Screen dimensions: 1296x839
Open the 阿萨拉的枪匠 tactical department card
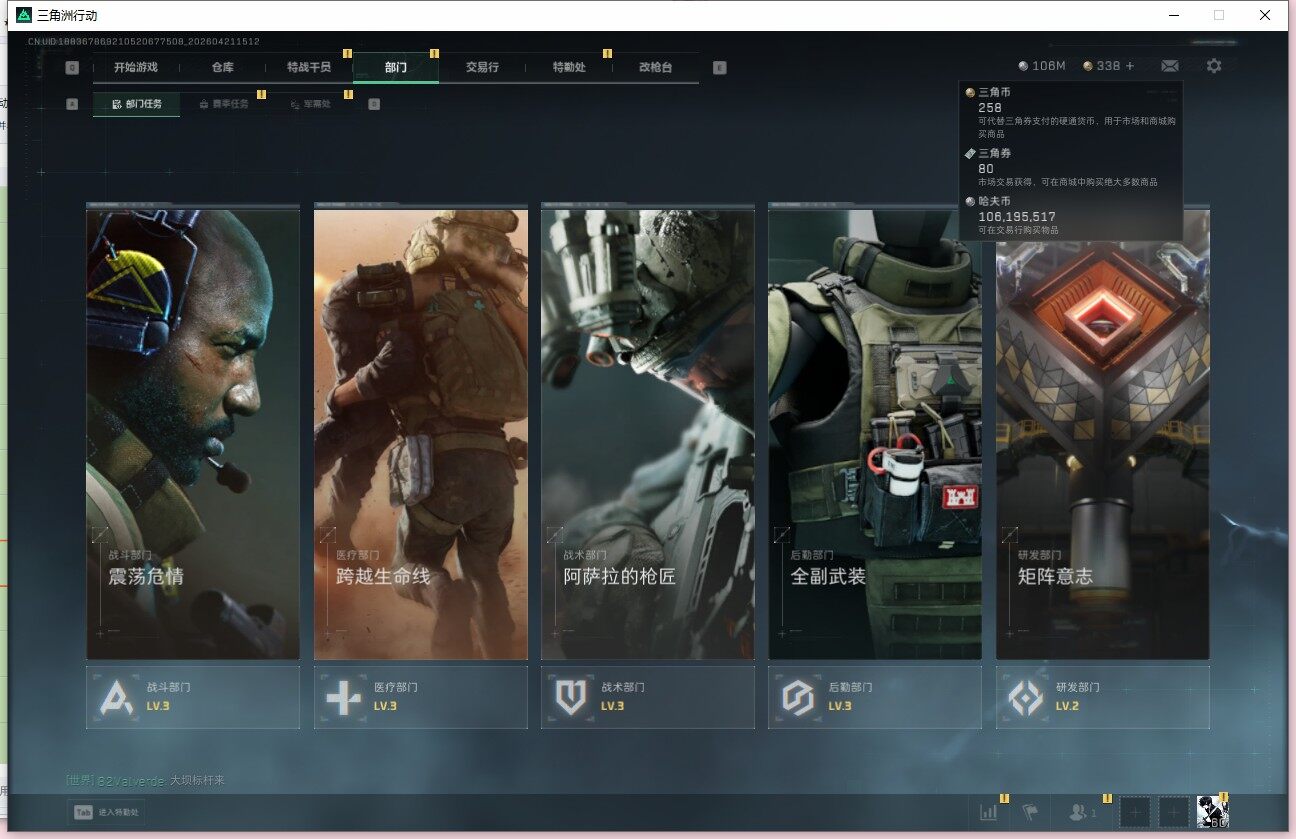[648, 434]
